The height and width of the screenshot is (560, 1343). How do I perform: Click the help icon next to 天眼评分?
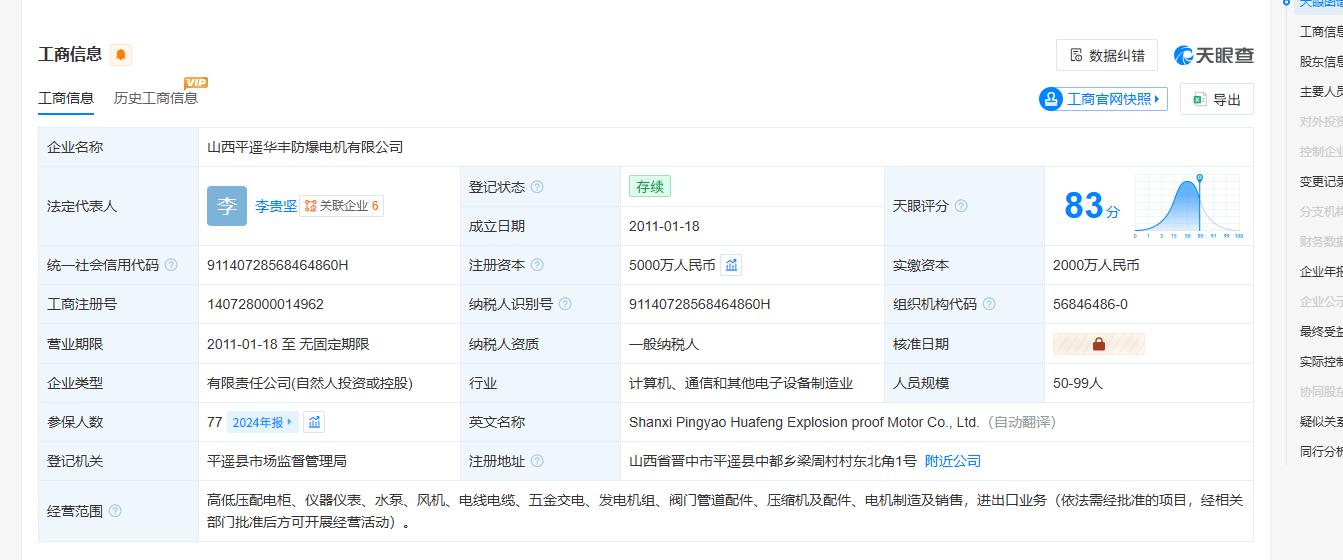pos(961,206)
